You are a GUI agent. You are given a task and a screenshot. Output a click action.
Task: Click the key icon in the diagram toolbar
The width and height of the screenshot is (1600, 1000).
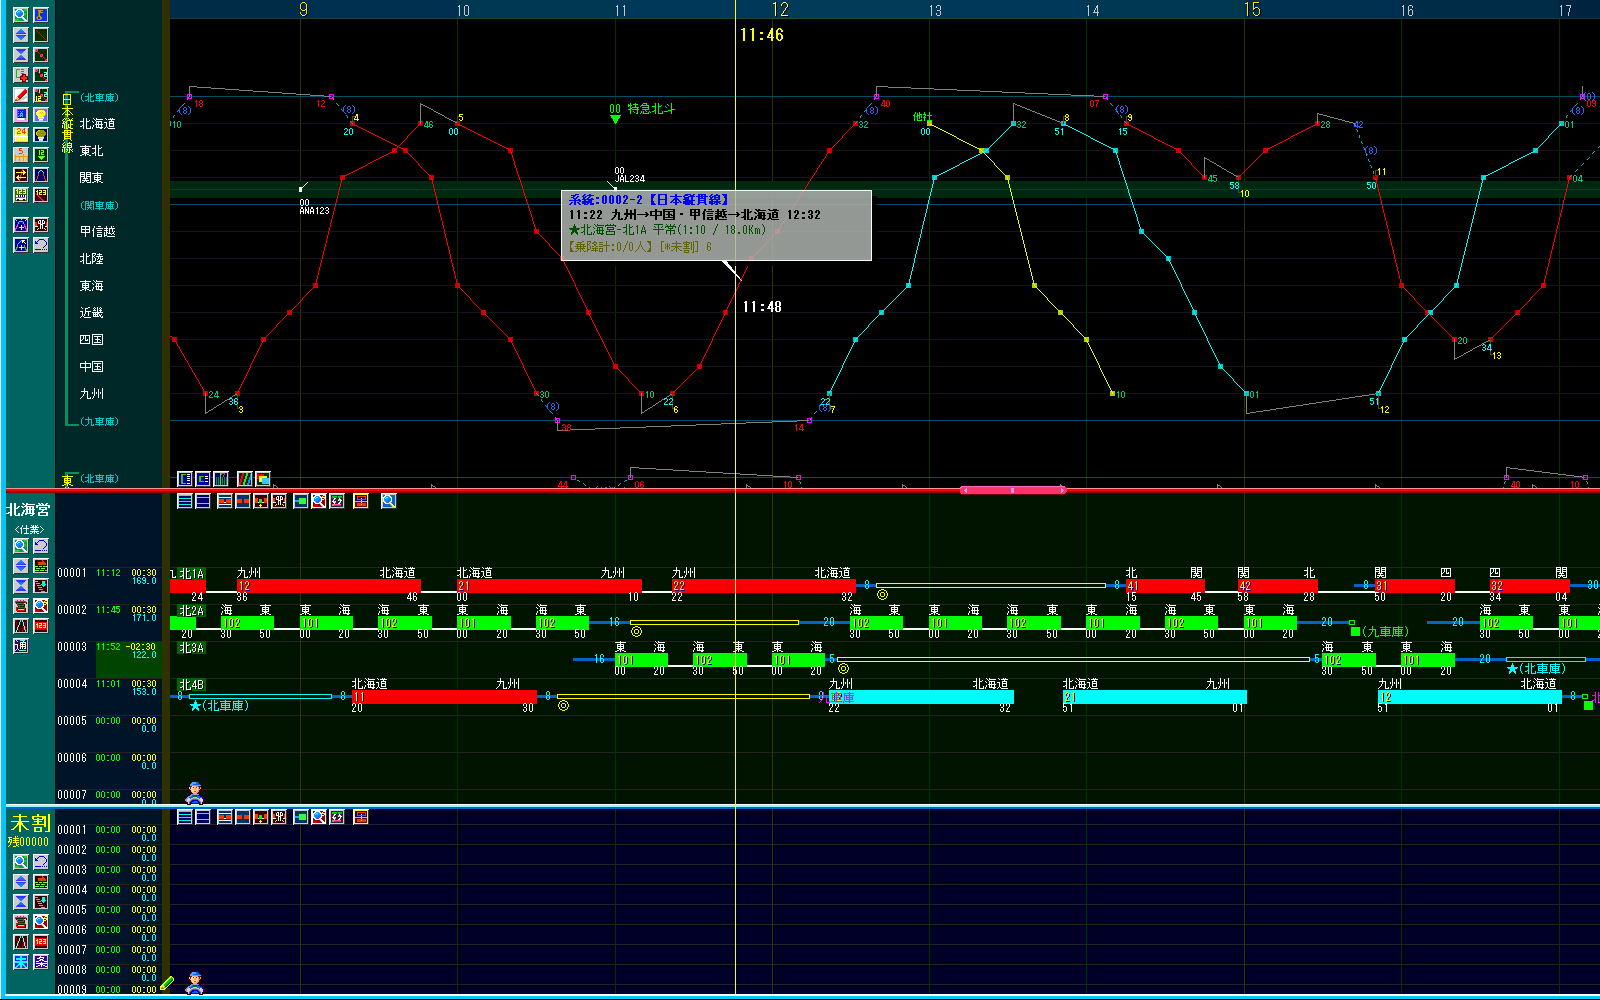coord(41,15)
